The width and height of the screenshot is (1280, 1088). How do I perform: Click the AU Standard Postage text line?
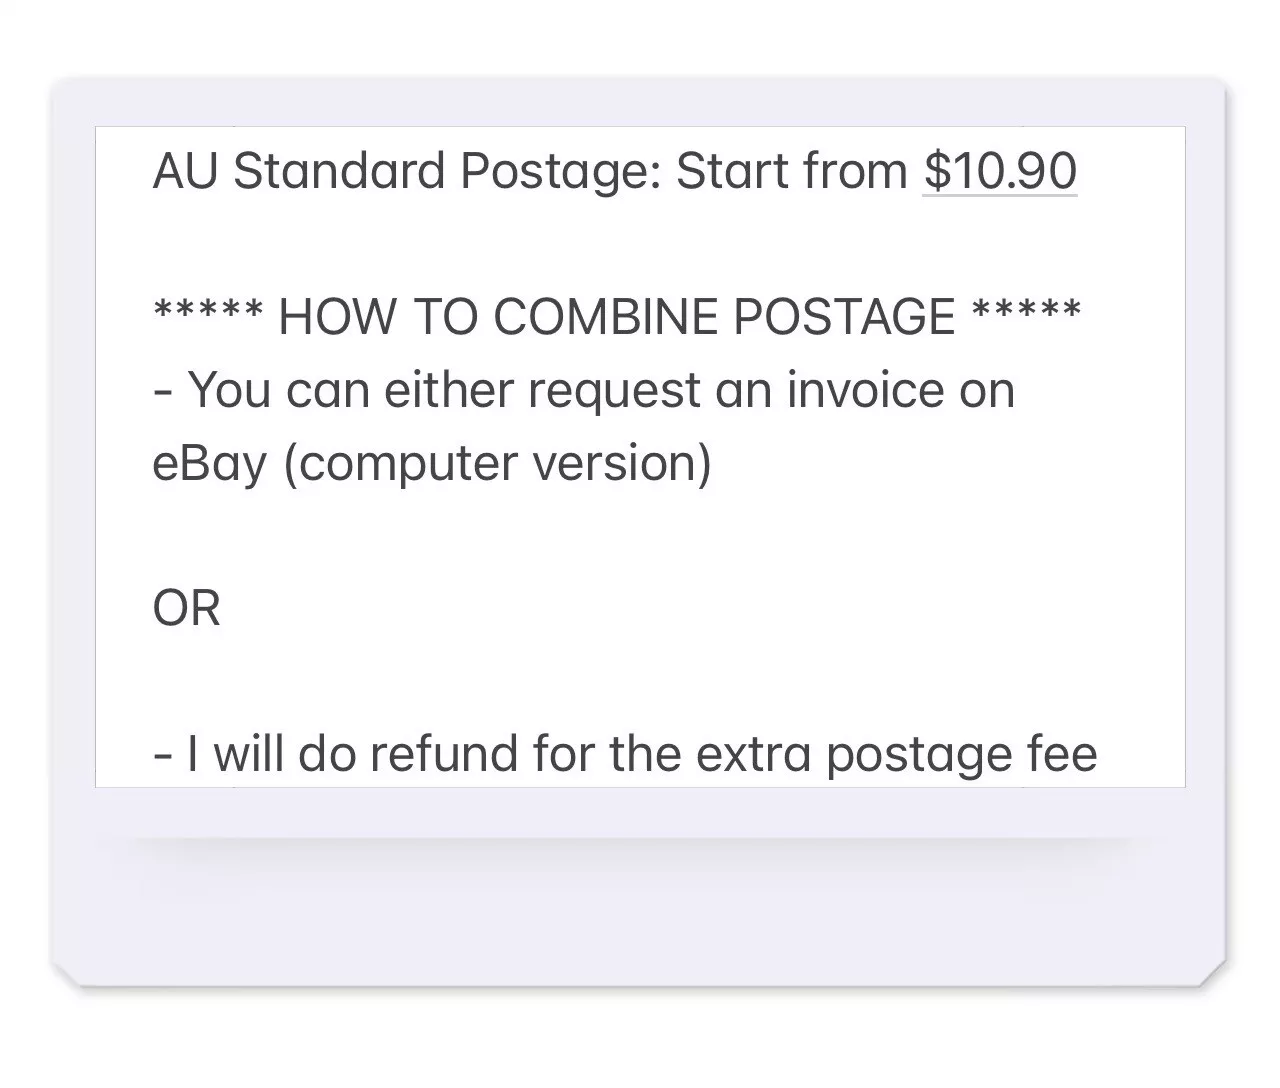(615, 171)
